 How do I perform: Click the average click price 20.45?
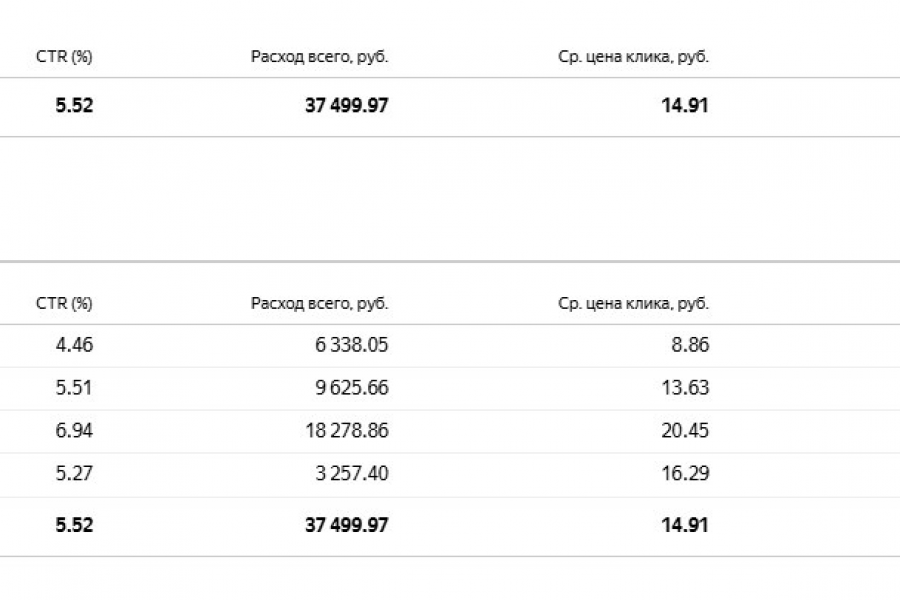pyautogui.click(x=685, y=431)
